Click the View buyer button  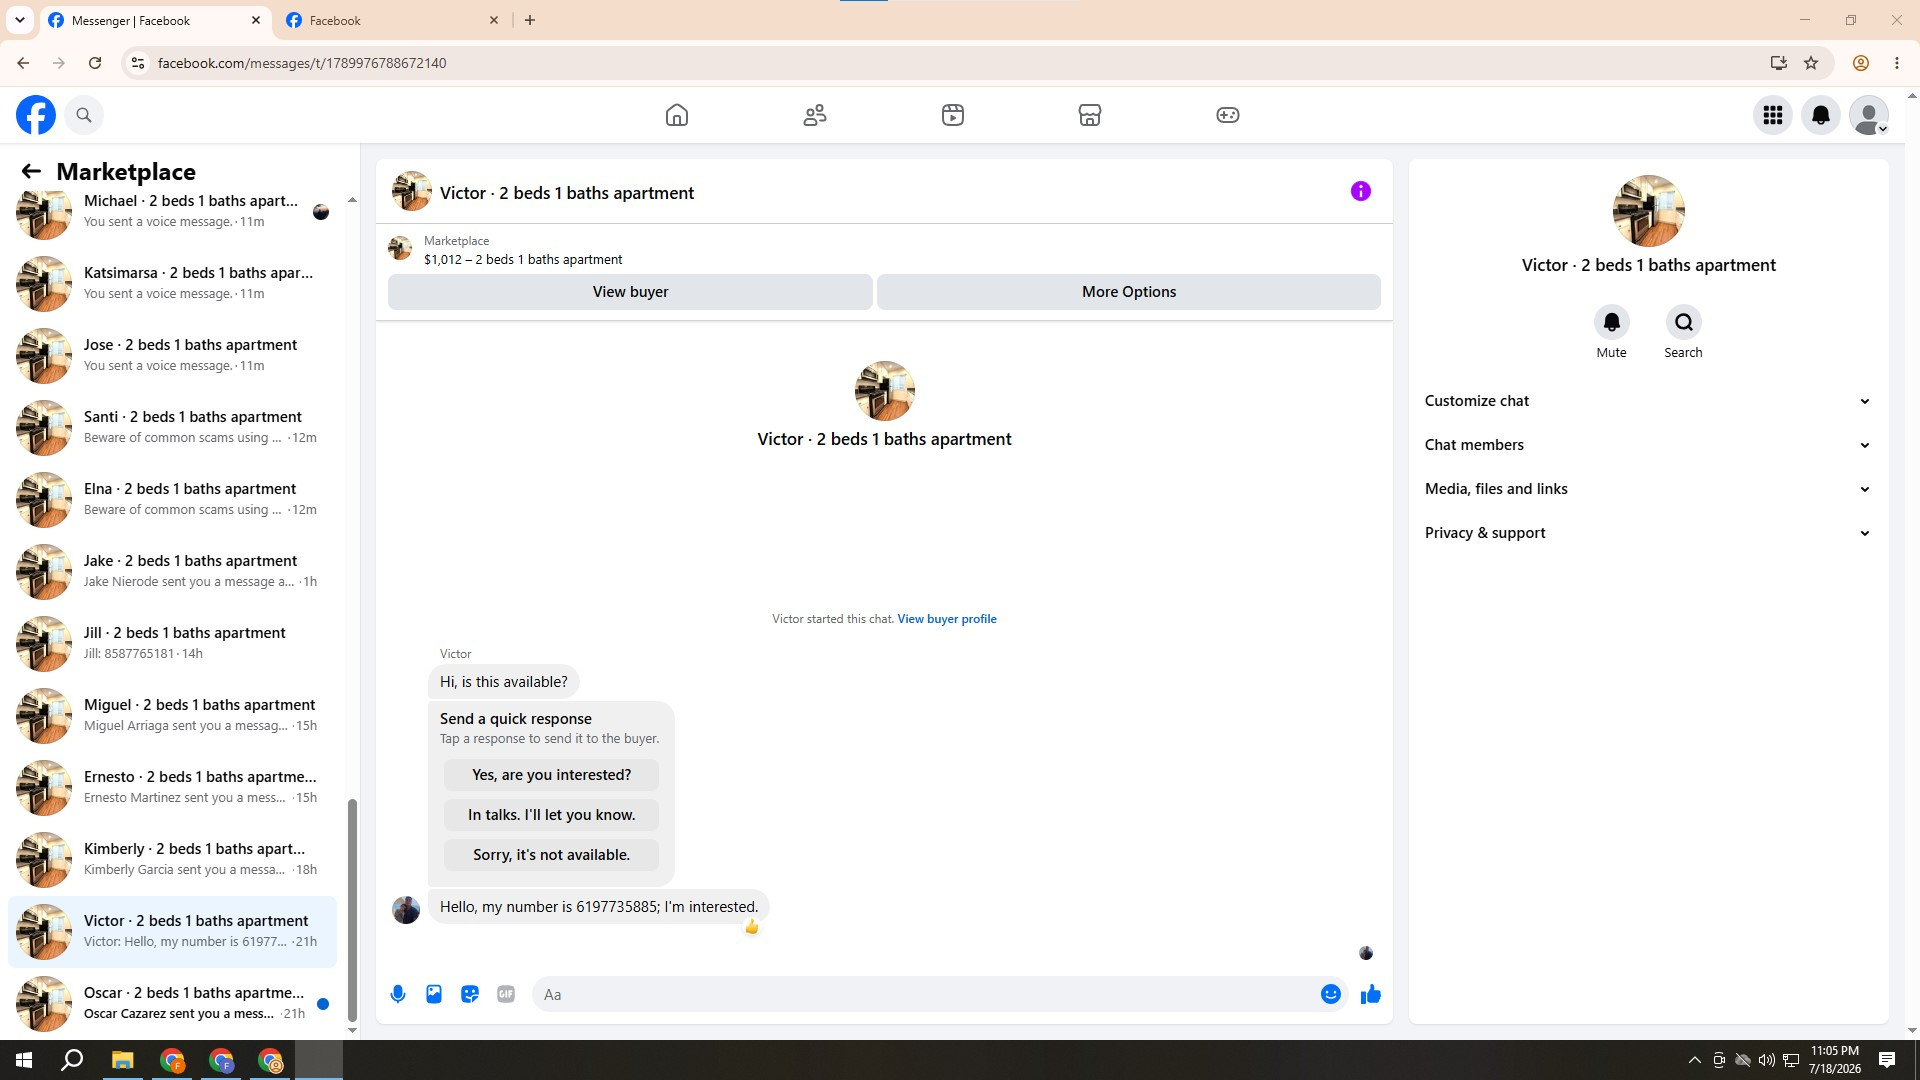point(630,292)
